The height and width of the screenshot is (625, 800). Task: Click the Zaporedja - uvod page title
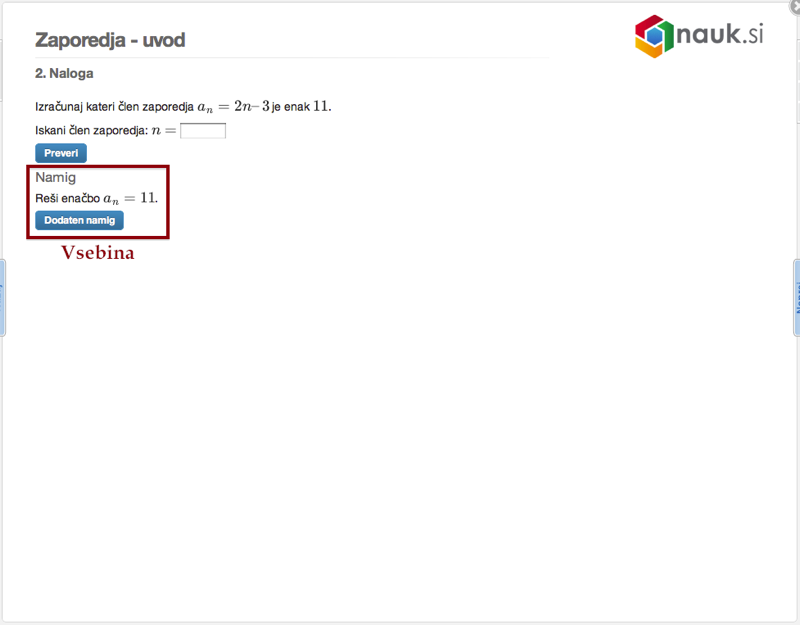pyautogui.click(x=110, y=40)
